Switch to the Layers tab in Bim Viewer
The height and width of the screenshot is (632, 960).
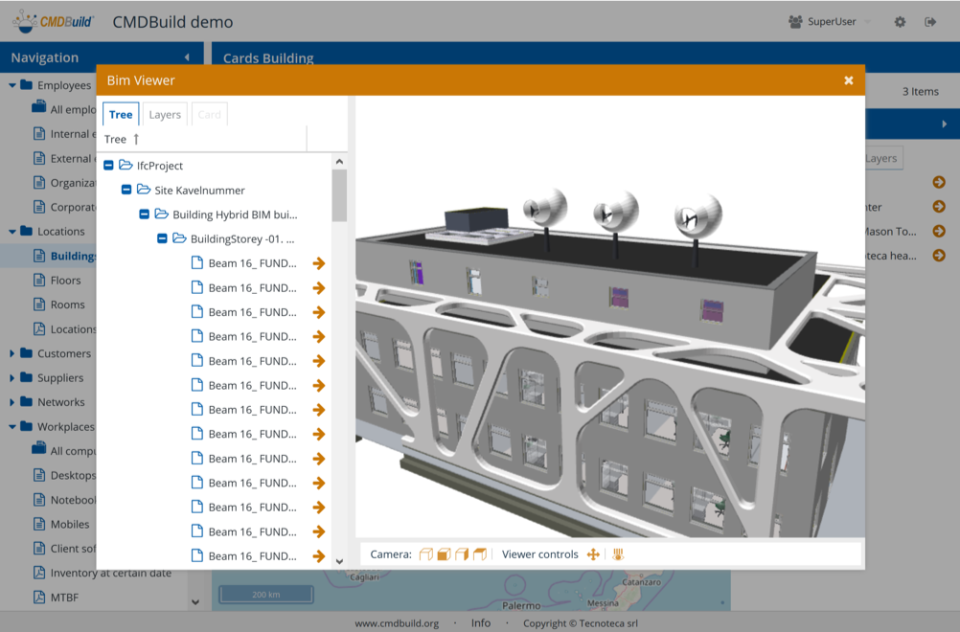pyautogui.click(x=165, y=115)
